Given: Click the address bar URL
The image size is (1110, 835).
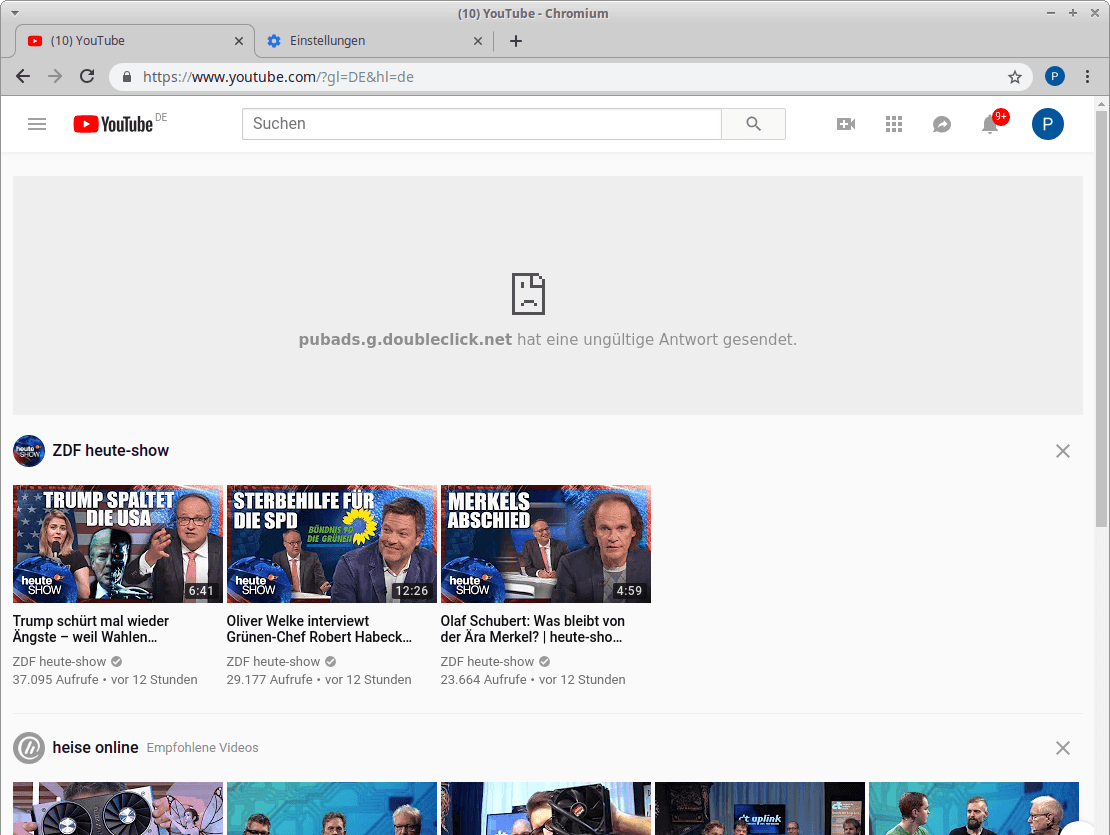Looking at the screenshot, I should 278,77.
